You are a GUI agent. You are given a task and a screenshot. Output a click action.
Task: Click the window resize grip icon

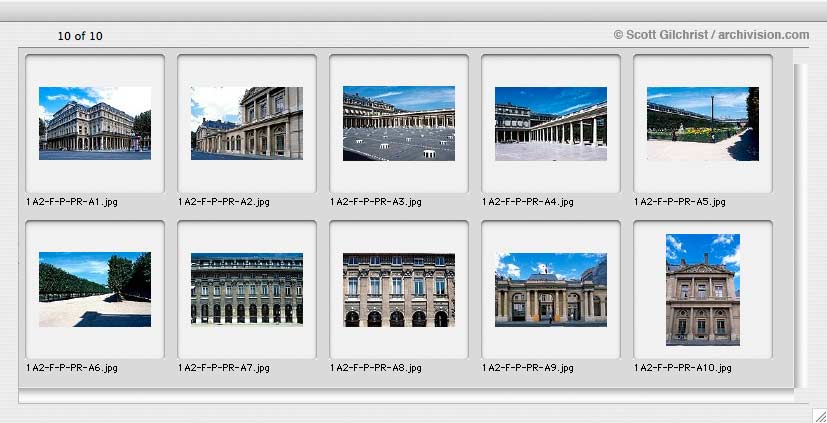pos(819,415)
